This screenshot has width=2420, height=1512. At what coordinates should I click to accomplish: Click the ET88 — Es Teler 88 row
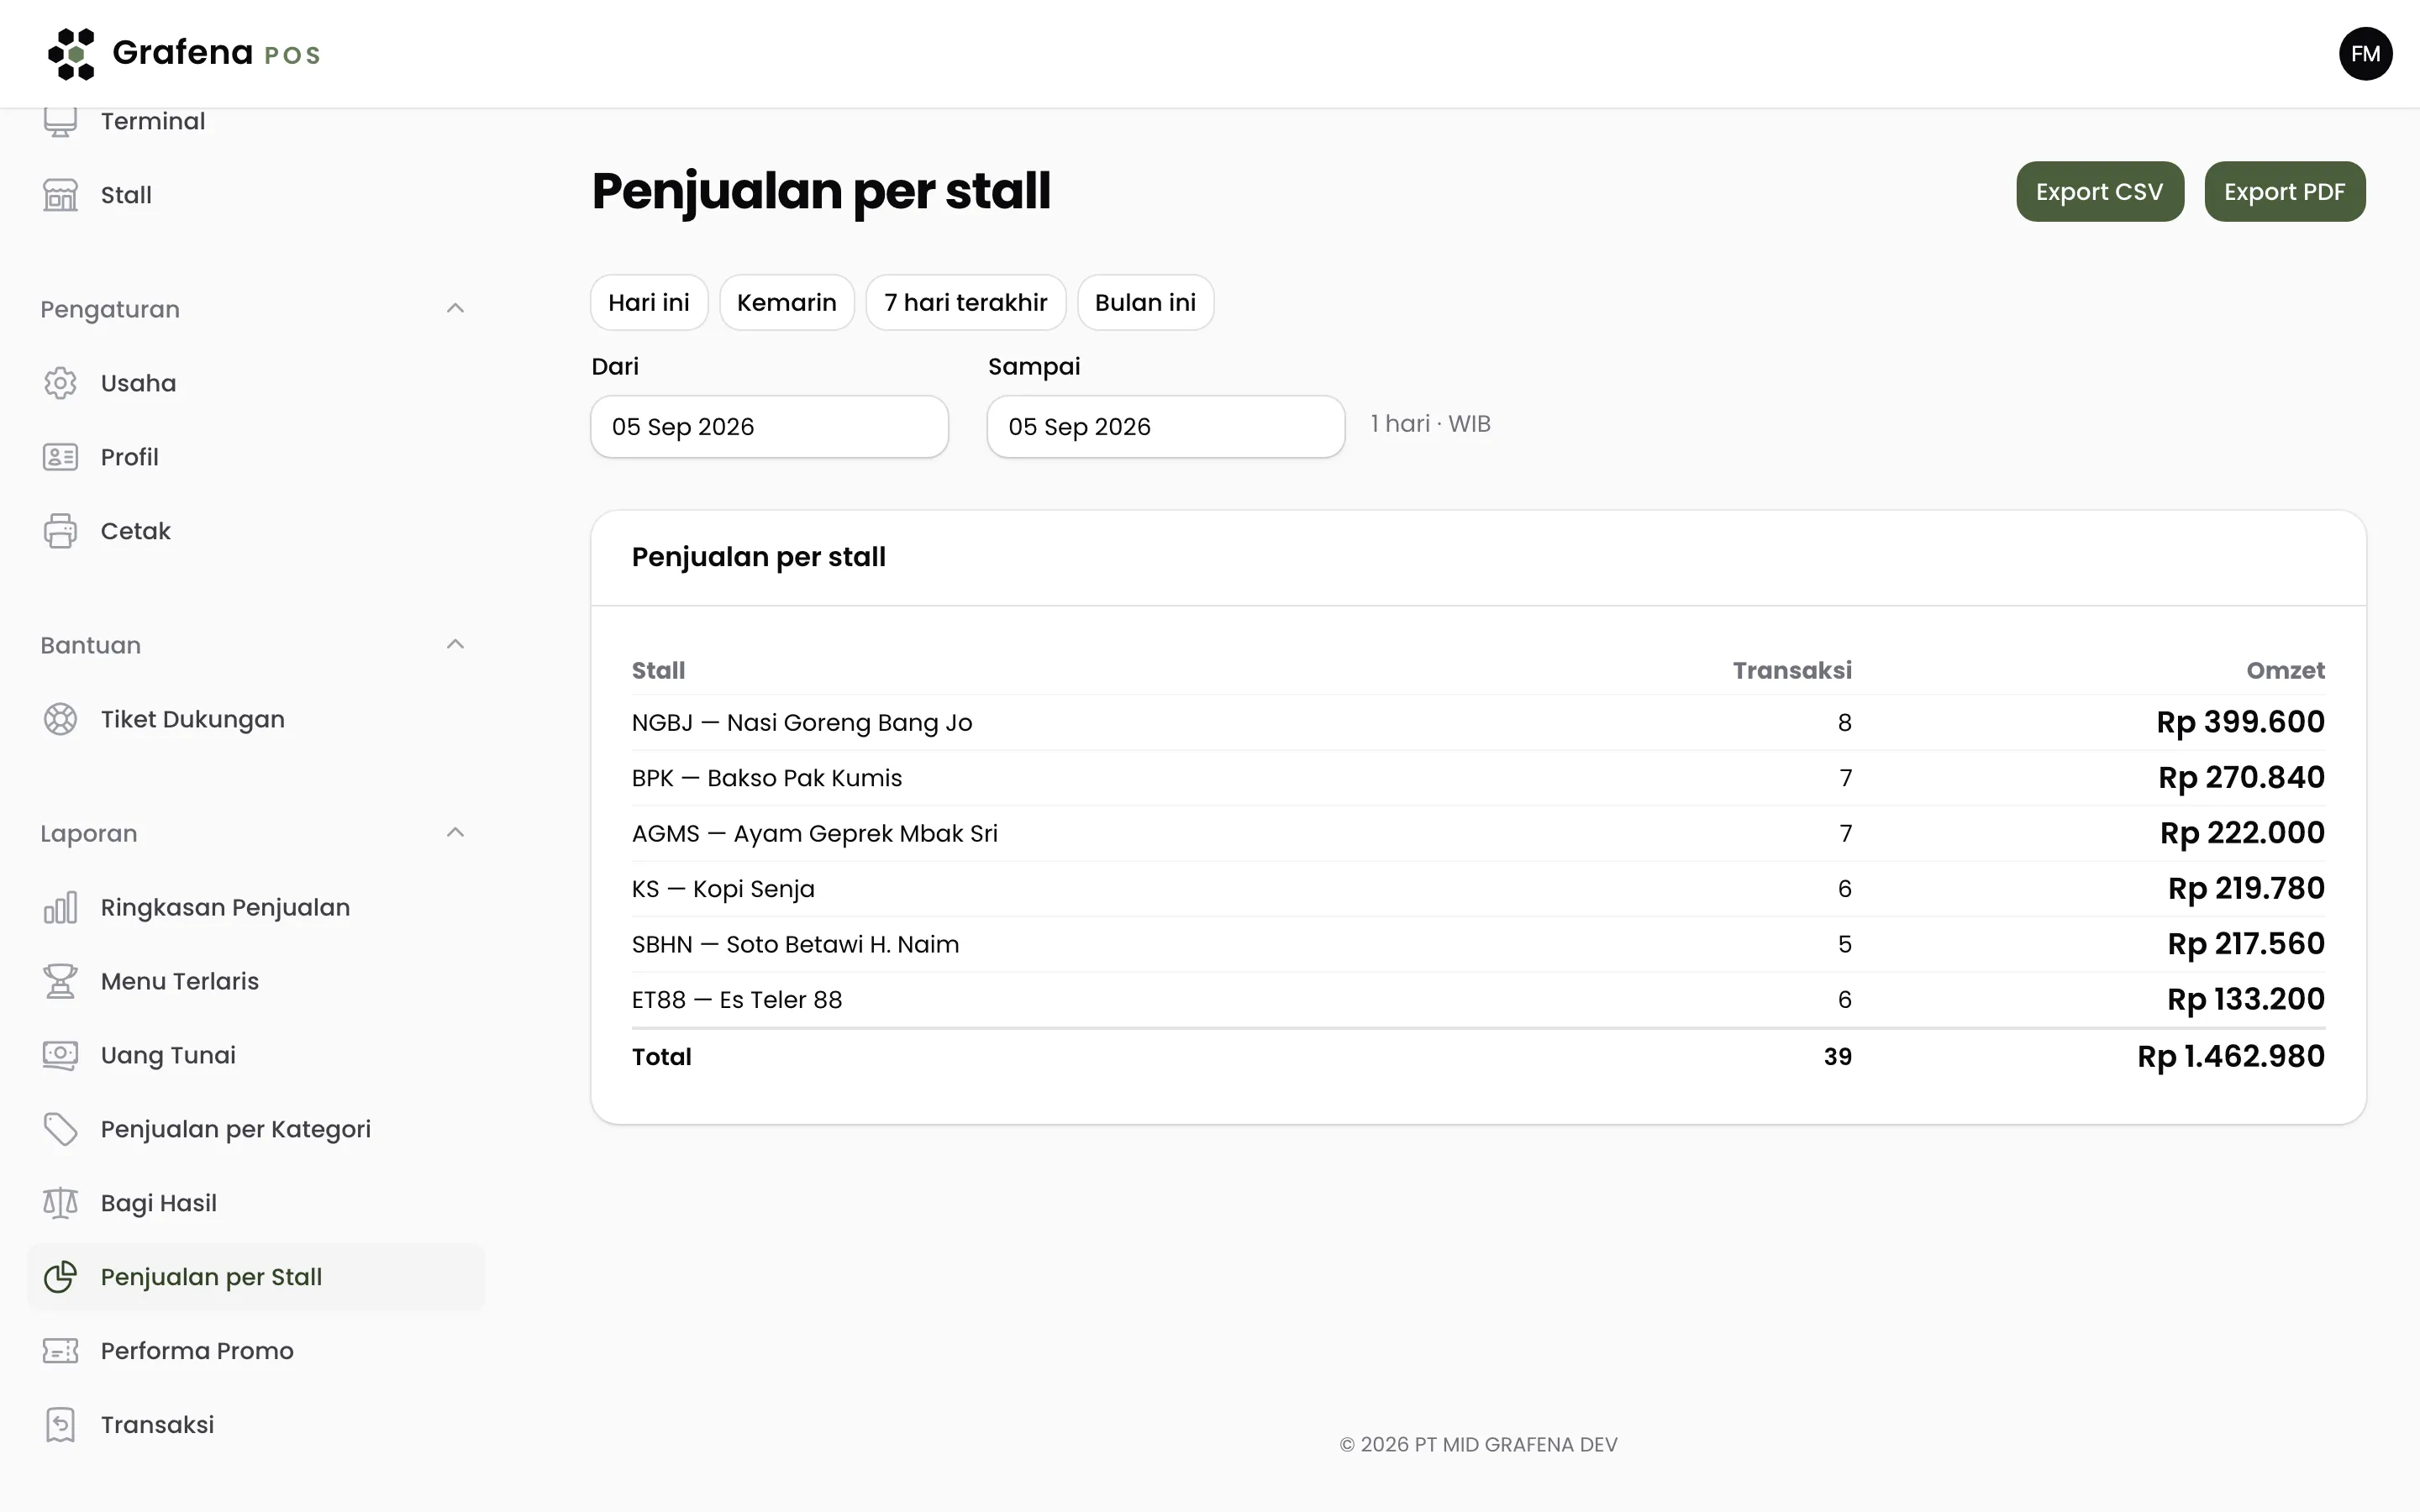1478,1000
